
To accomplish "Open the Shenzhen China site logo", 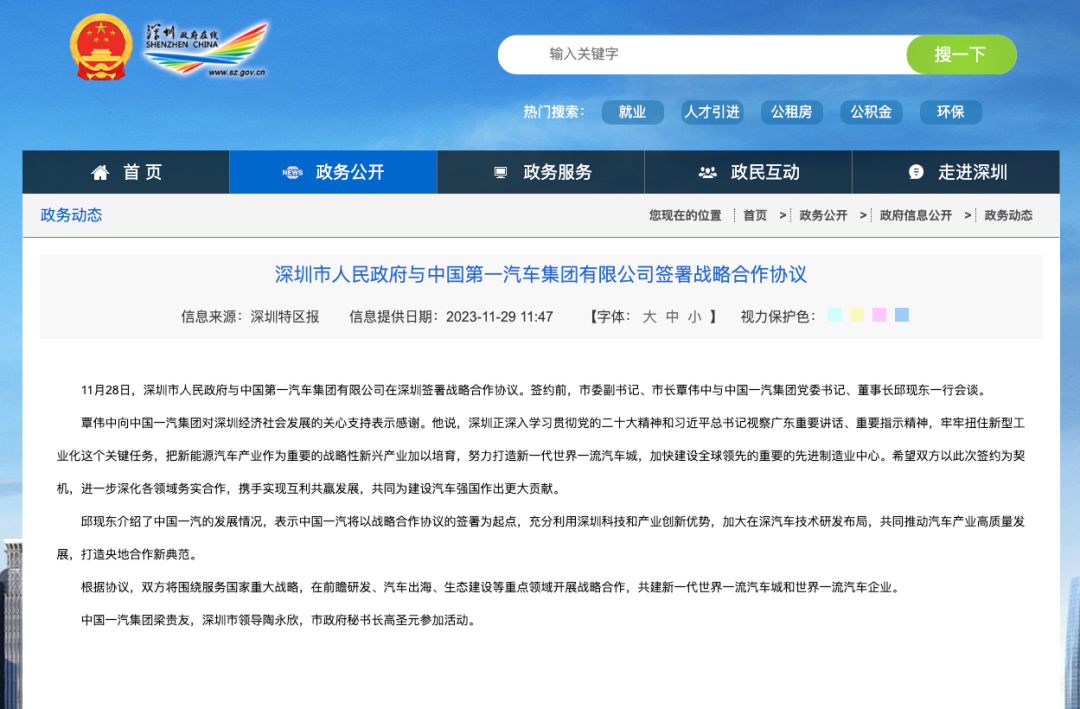I will (x=206, y=50).
